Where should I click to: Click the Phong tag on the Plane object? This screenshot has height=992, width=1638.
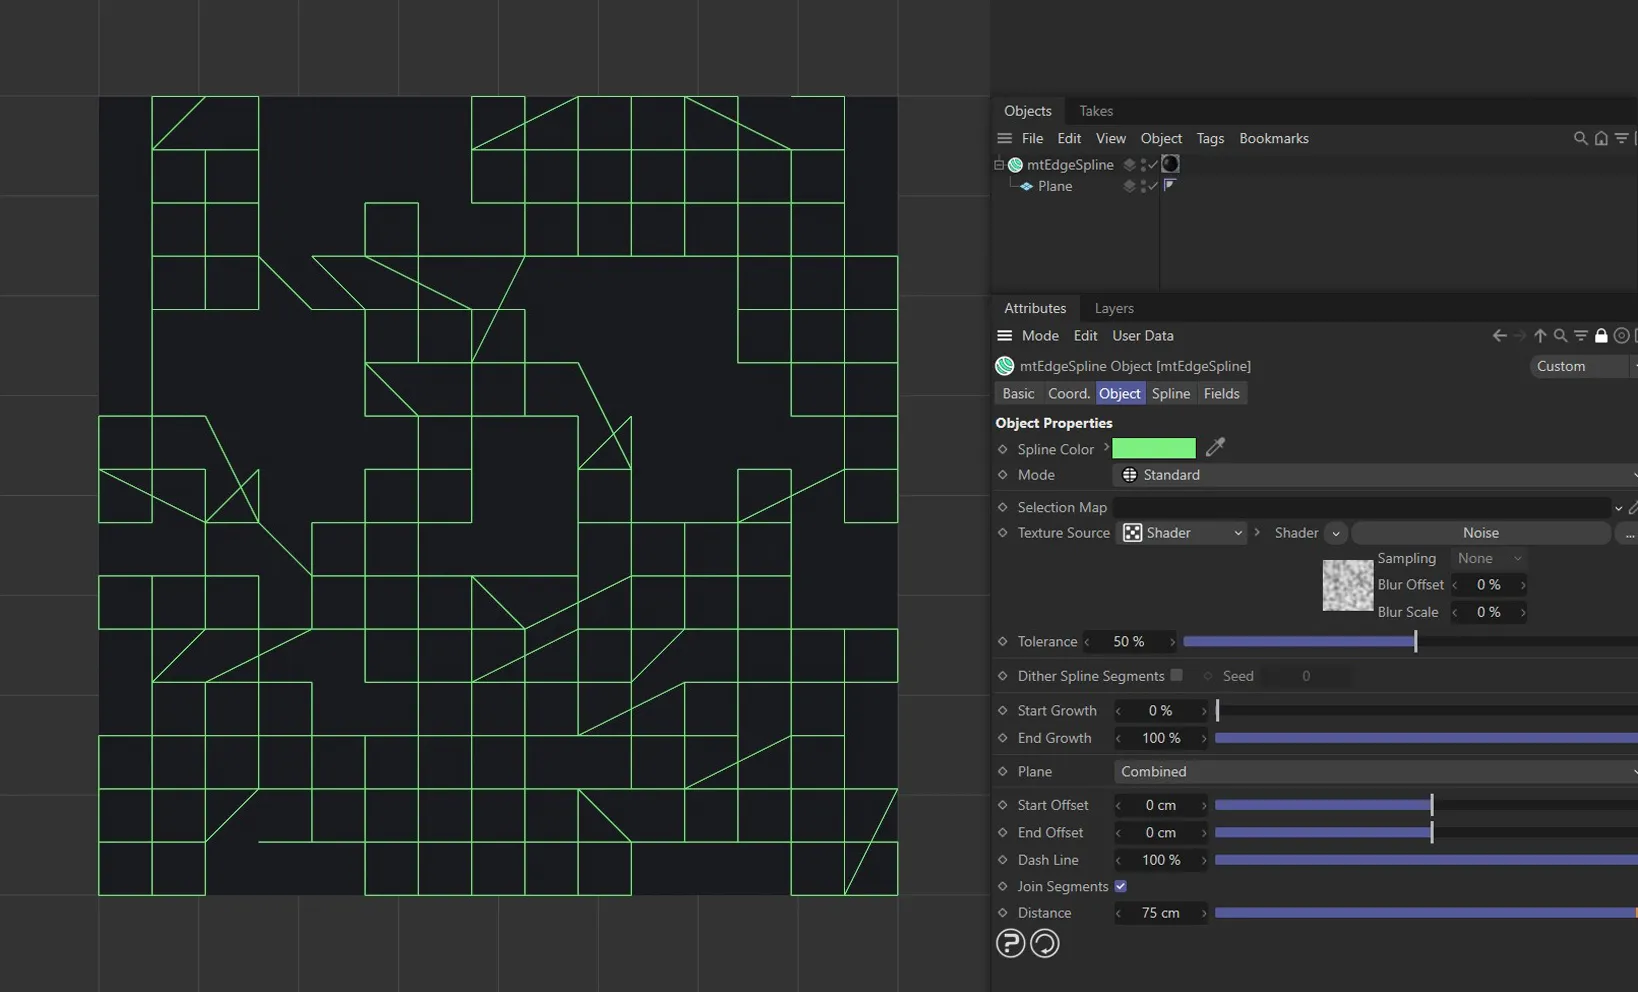point(1170,186)
